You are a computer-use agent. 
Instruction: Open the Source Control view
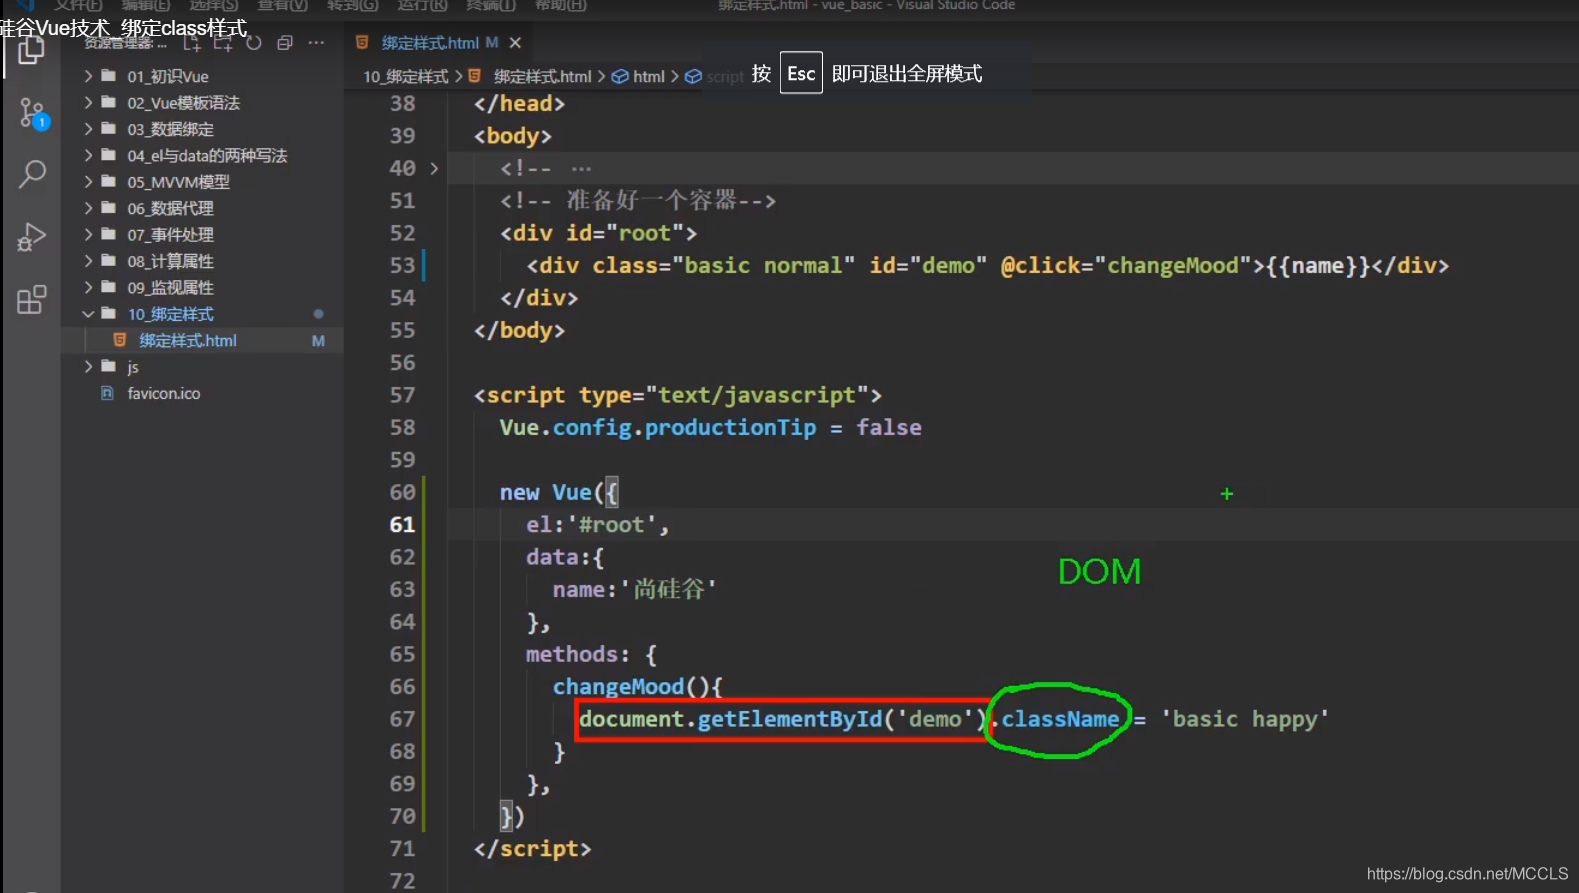tap(32, 113)
